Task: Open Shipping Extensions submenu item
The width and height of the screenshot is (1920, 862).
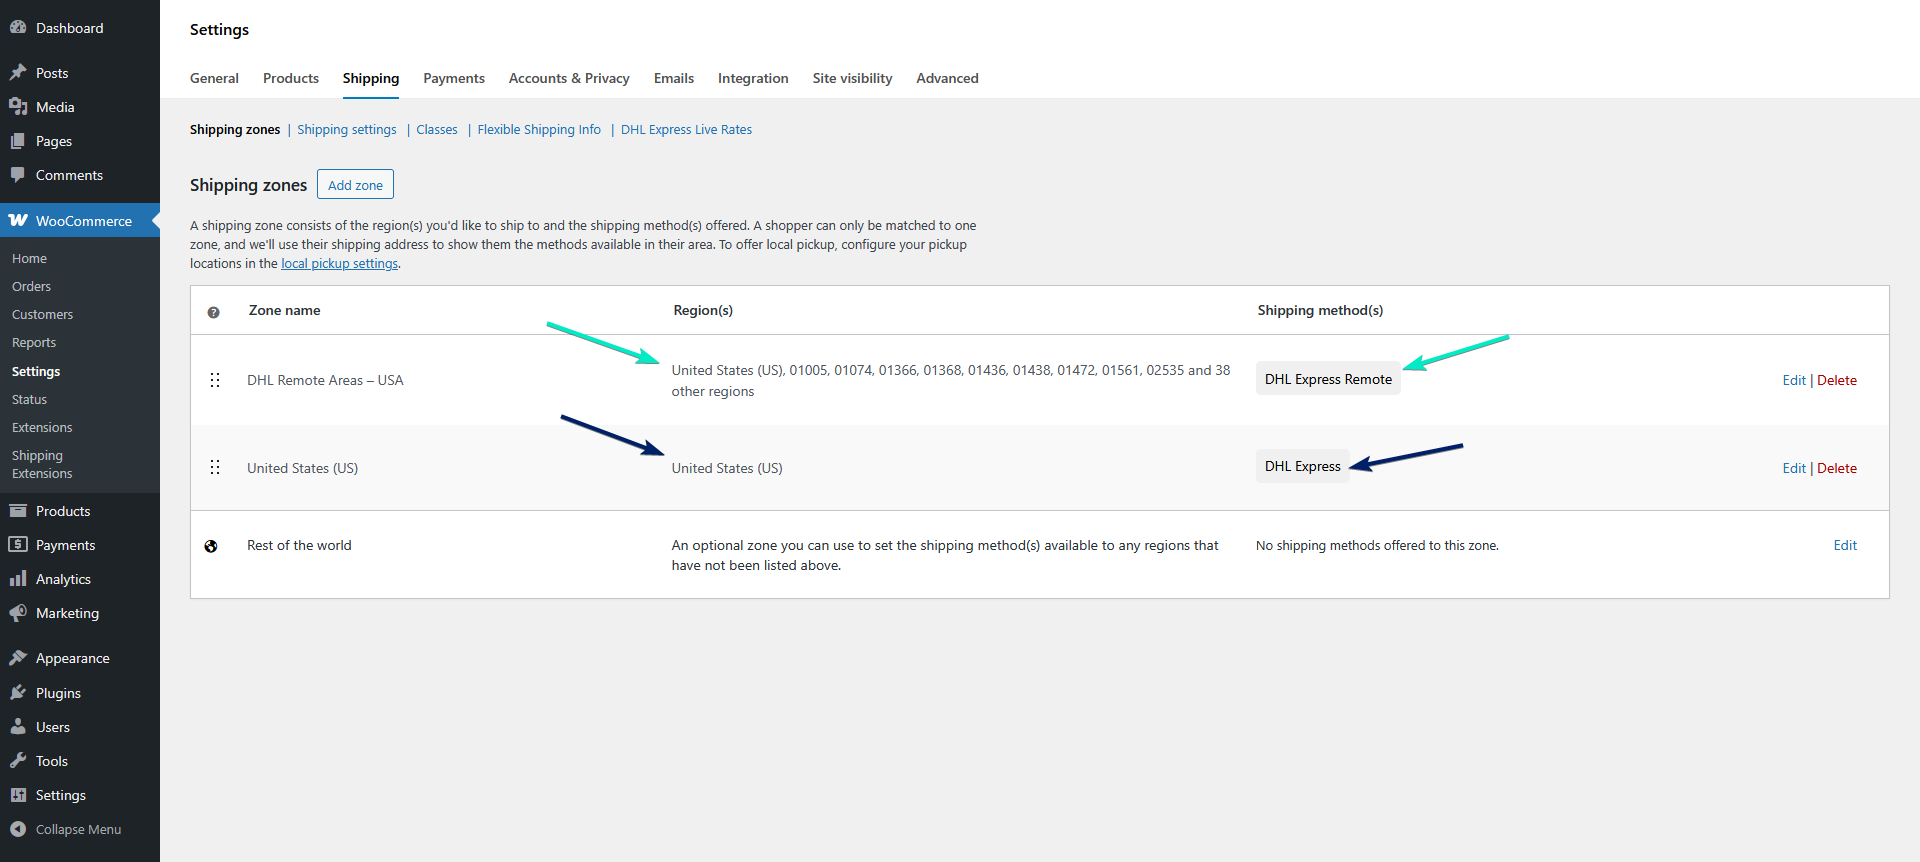Action: (x=42, y=464)
